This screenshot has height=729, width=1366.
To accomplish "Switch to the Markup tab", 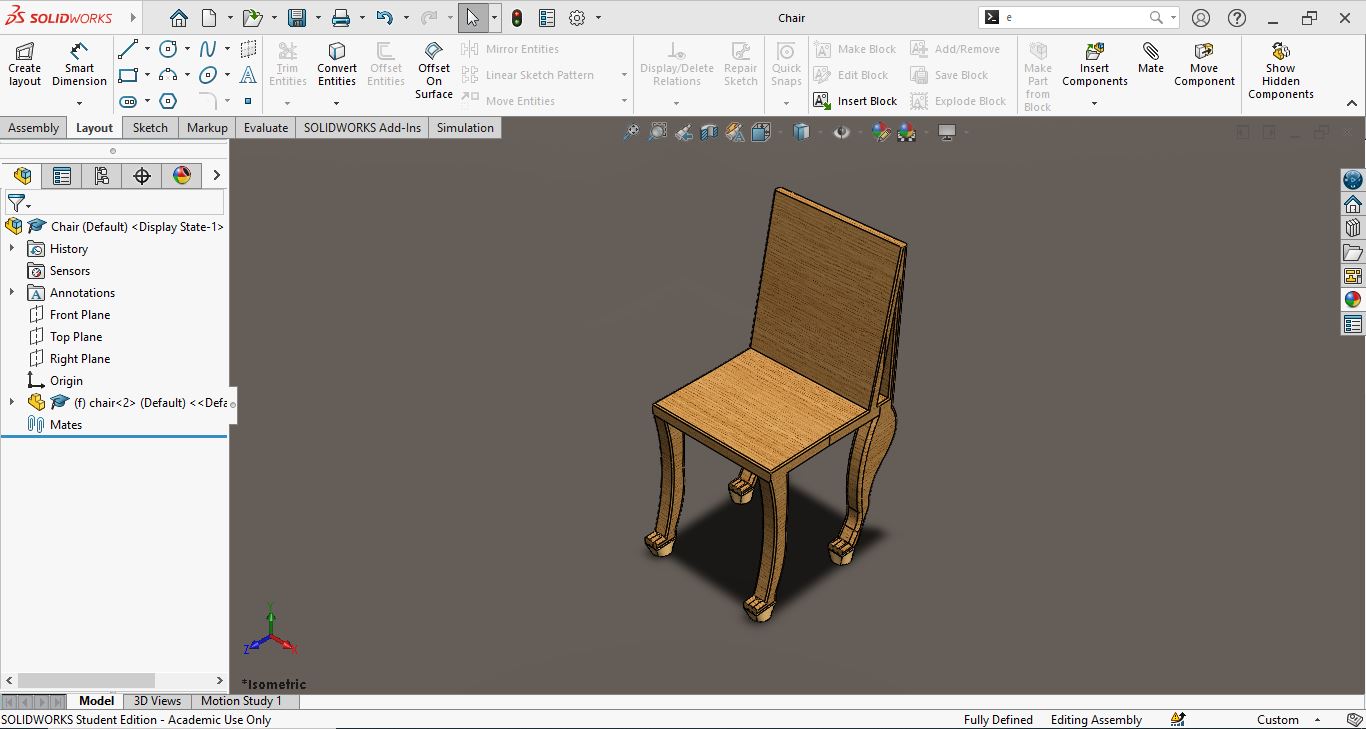I will point(207,128).
